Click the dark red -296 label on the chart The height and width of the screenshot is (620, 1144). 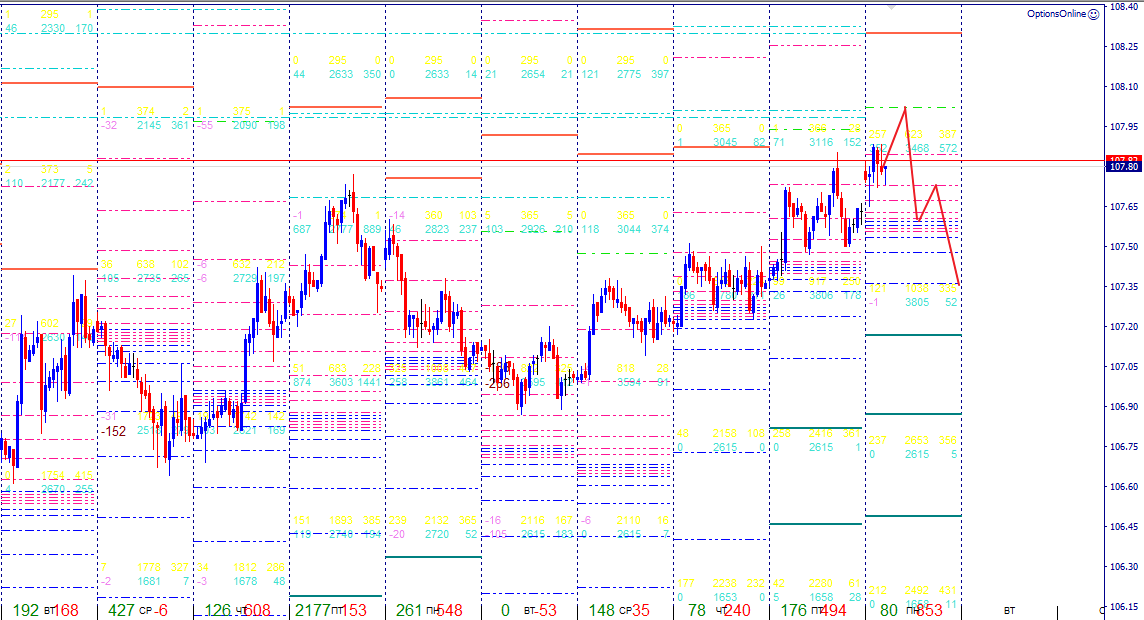click(x=498, y=384)
